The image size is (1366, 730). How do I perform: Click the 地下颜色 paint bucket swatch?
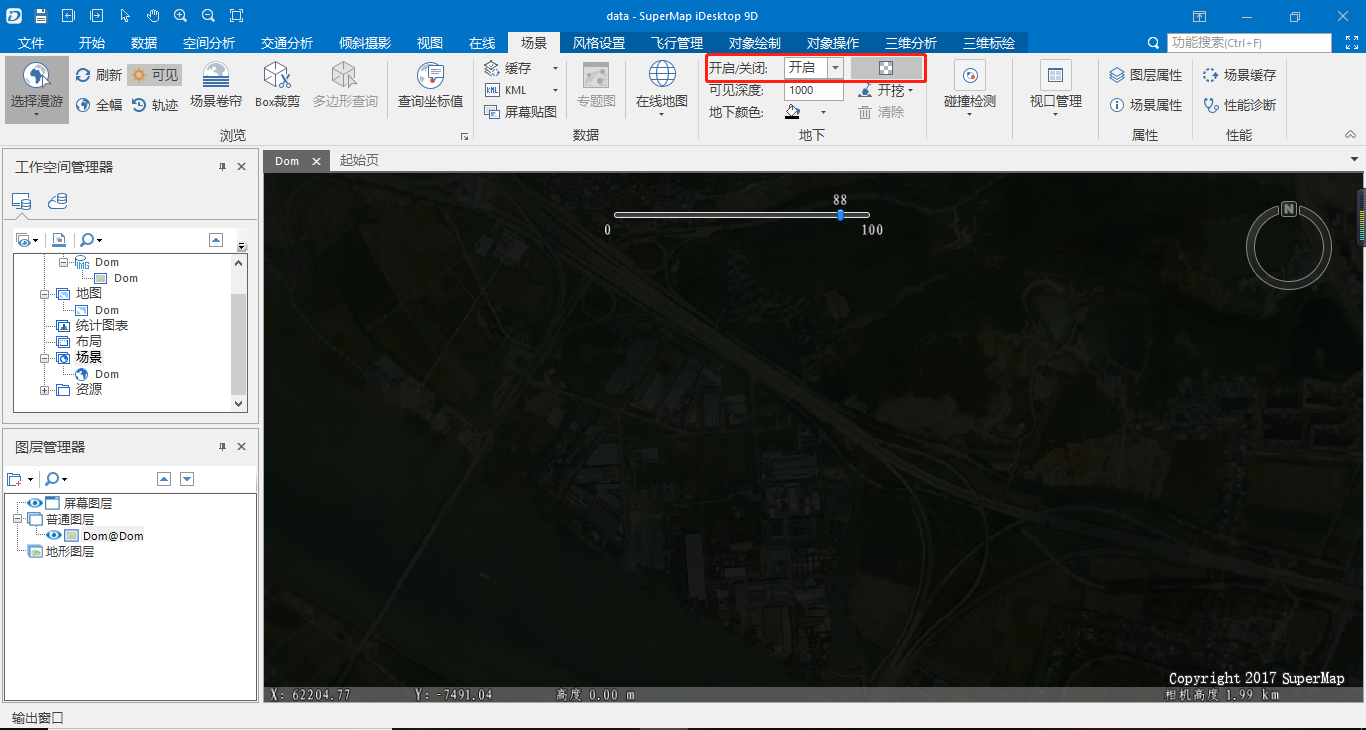coord(793,112)
